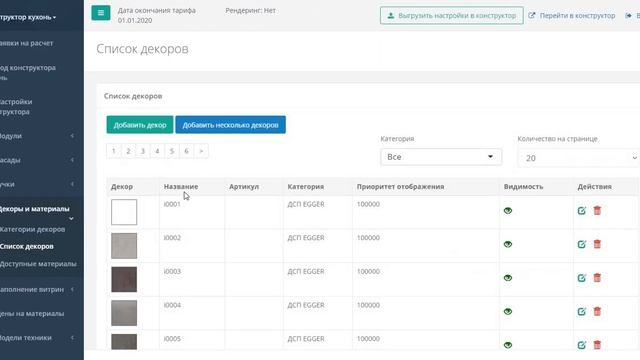Go to pagination page 1
This screenshot has width=640, height=360.
113,151
